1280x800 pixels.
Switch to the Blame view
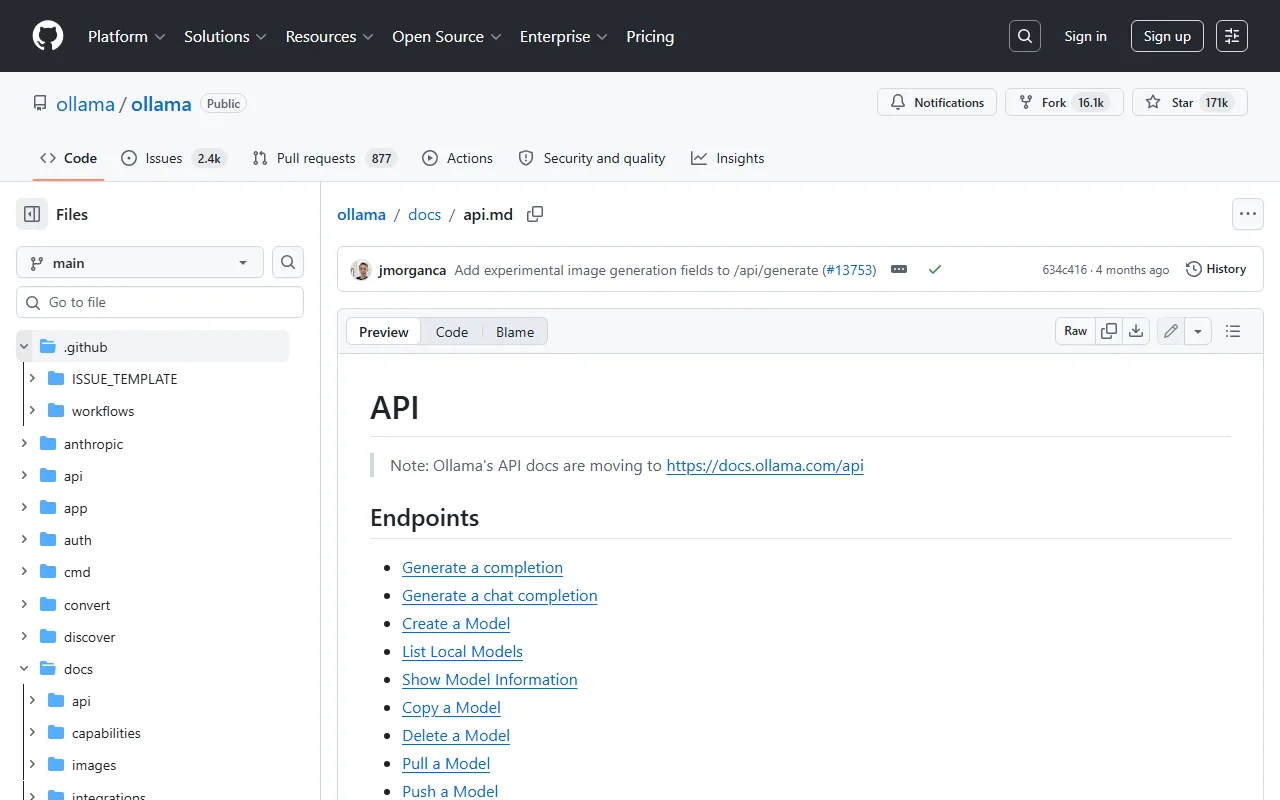(x=515, y=332)
